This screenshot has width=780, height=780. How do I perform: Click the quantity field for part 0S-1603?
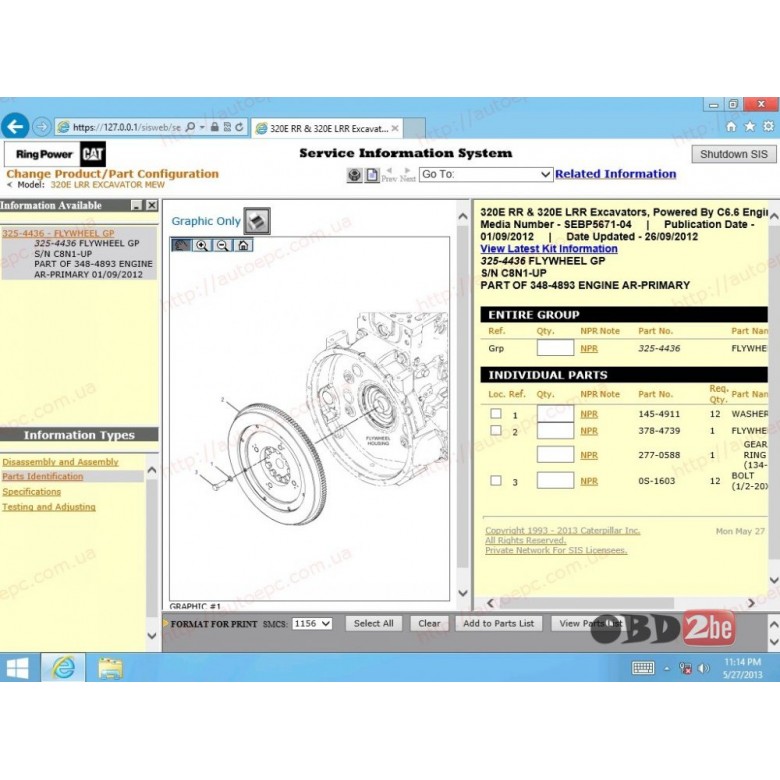coord(555,480)
